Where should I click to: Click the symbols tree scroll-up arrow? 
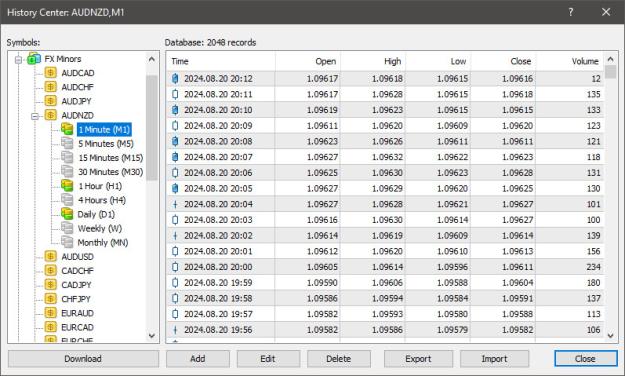click(x=151, y=59)
